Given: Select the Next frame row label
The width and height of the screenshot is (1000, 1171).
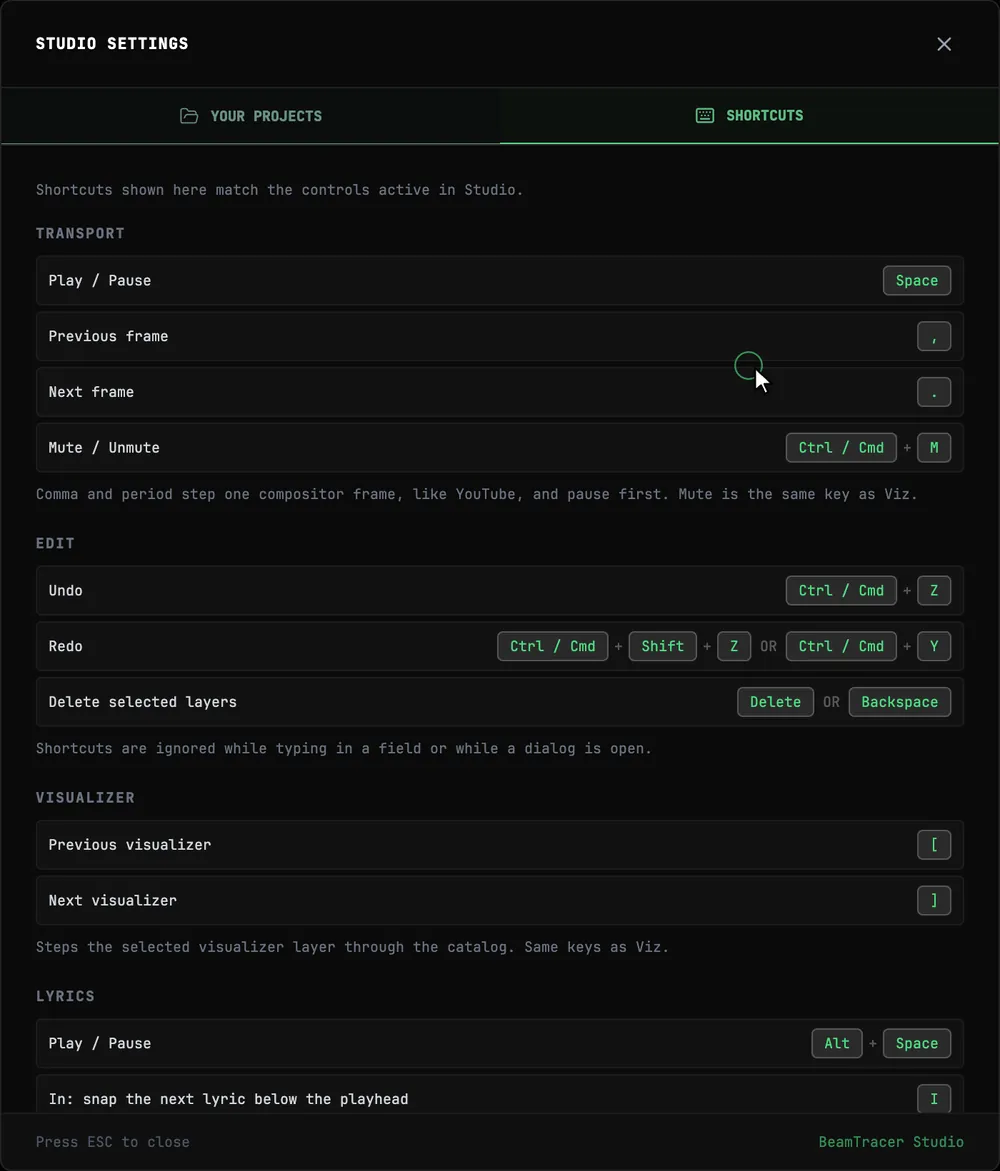Looking at the screenshot, I should click(91, 392).
